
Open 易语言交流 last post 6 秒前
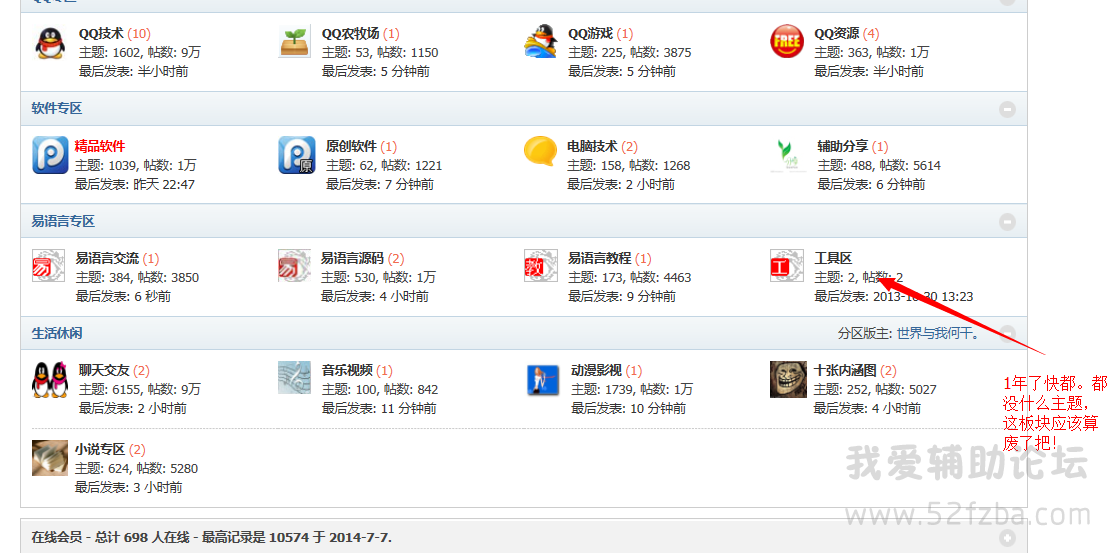(153, 296)
